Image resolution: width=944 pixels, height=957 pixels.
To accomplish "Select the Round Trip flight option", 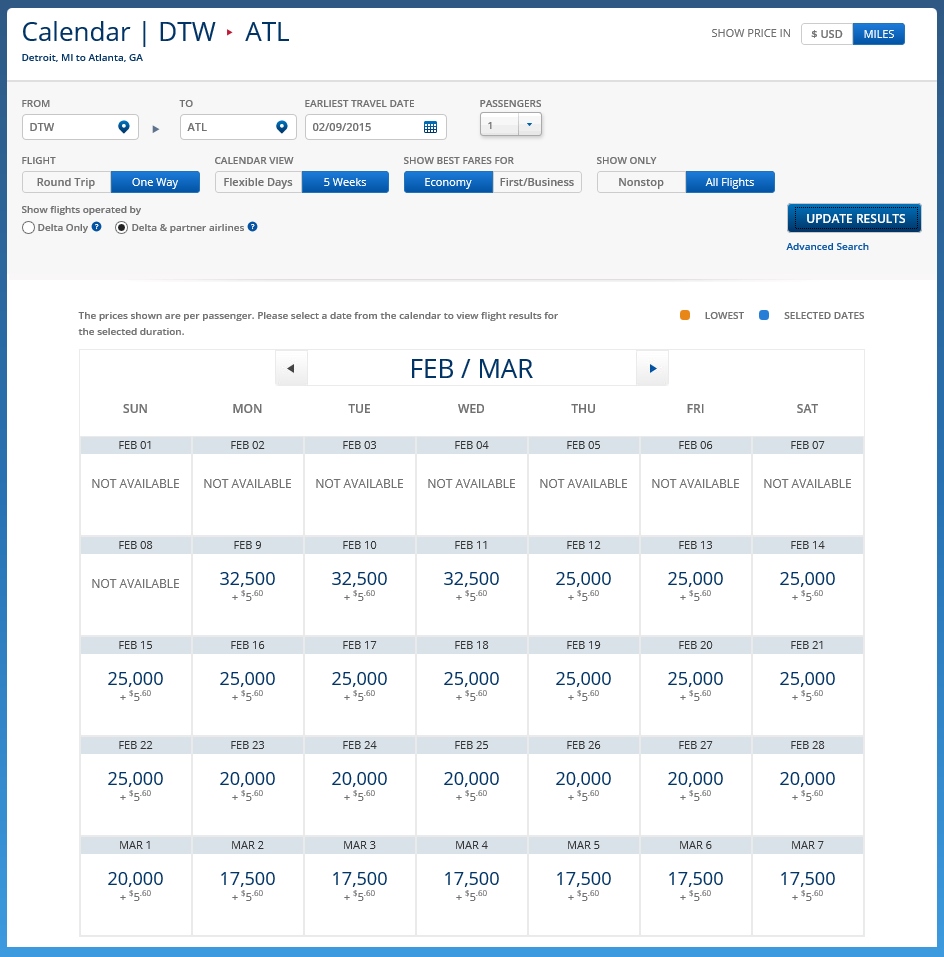I will (x=66, y=182).
